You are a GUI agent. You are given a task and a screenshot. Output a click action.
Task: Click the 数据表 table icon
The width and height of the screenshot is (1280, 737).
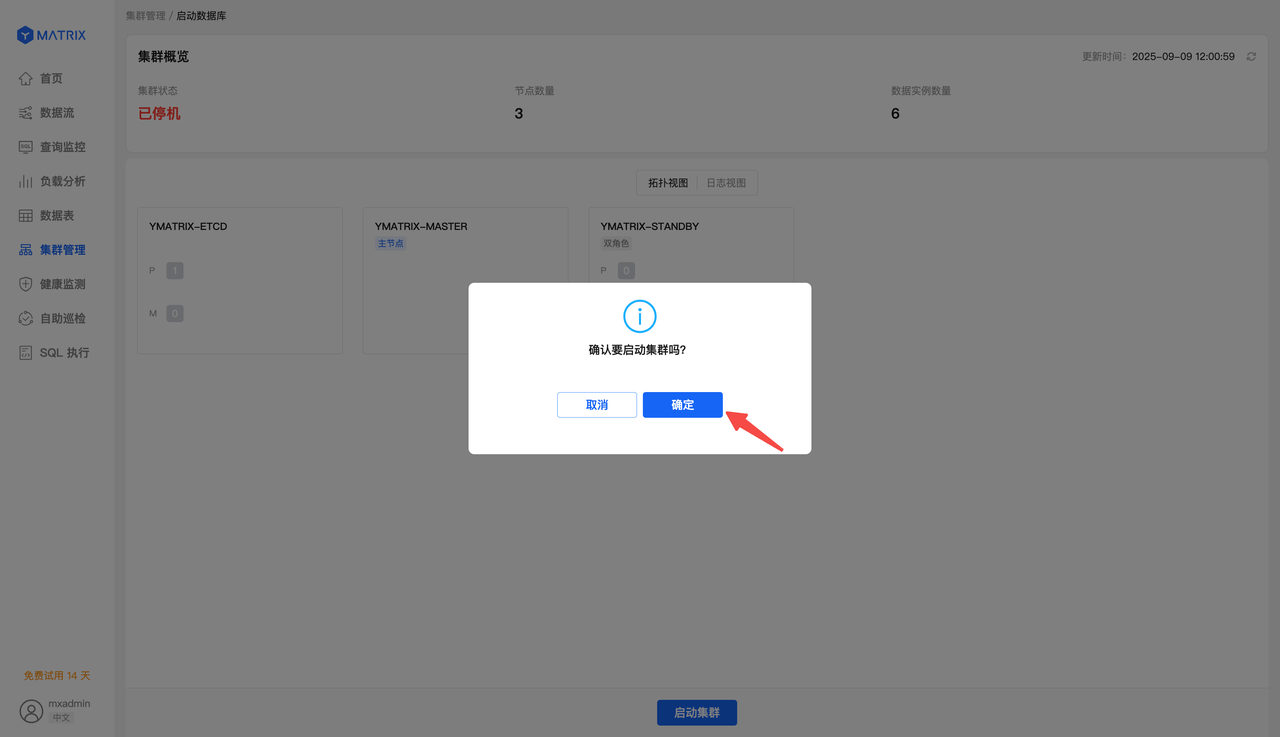[x=26, y=216]
